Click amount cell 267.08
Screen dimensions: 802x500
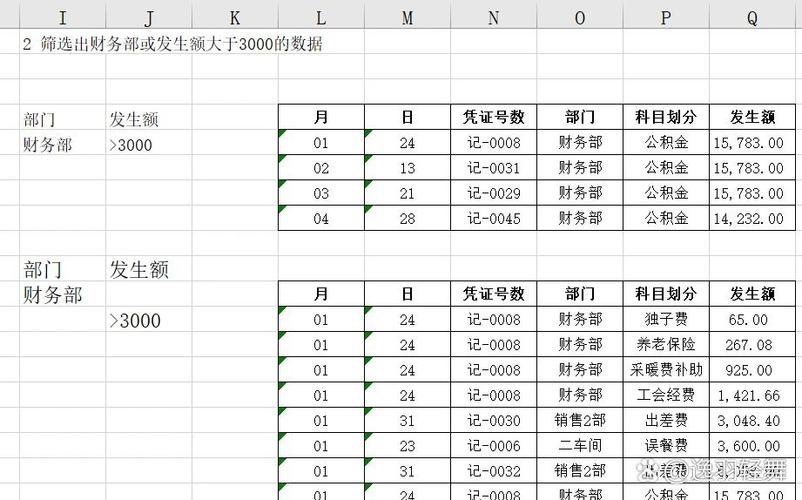tap(752, 345)
